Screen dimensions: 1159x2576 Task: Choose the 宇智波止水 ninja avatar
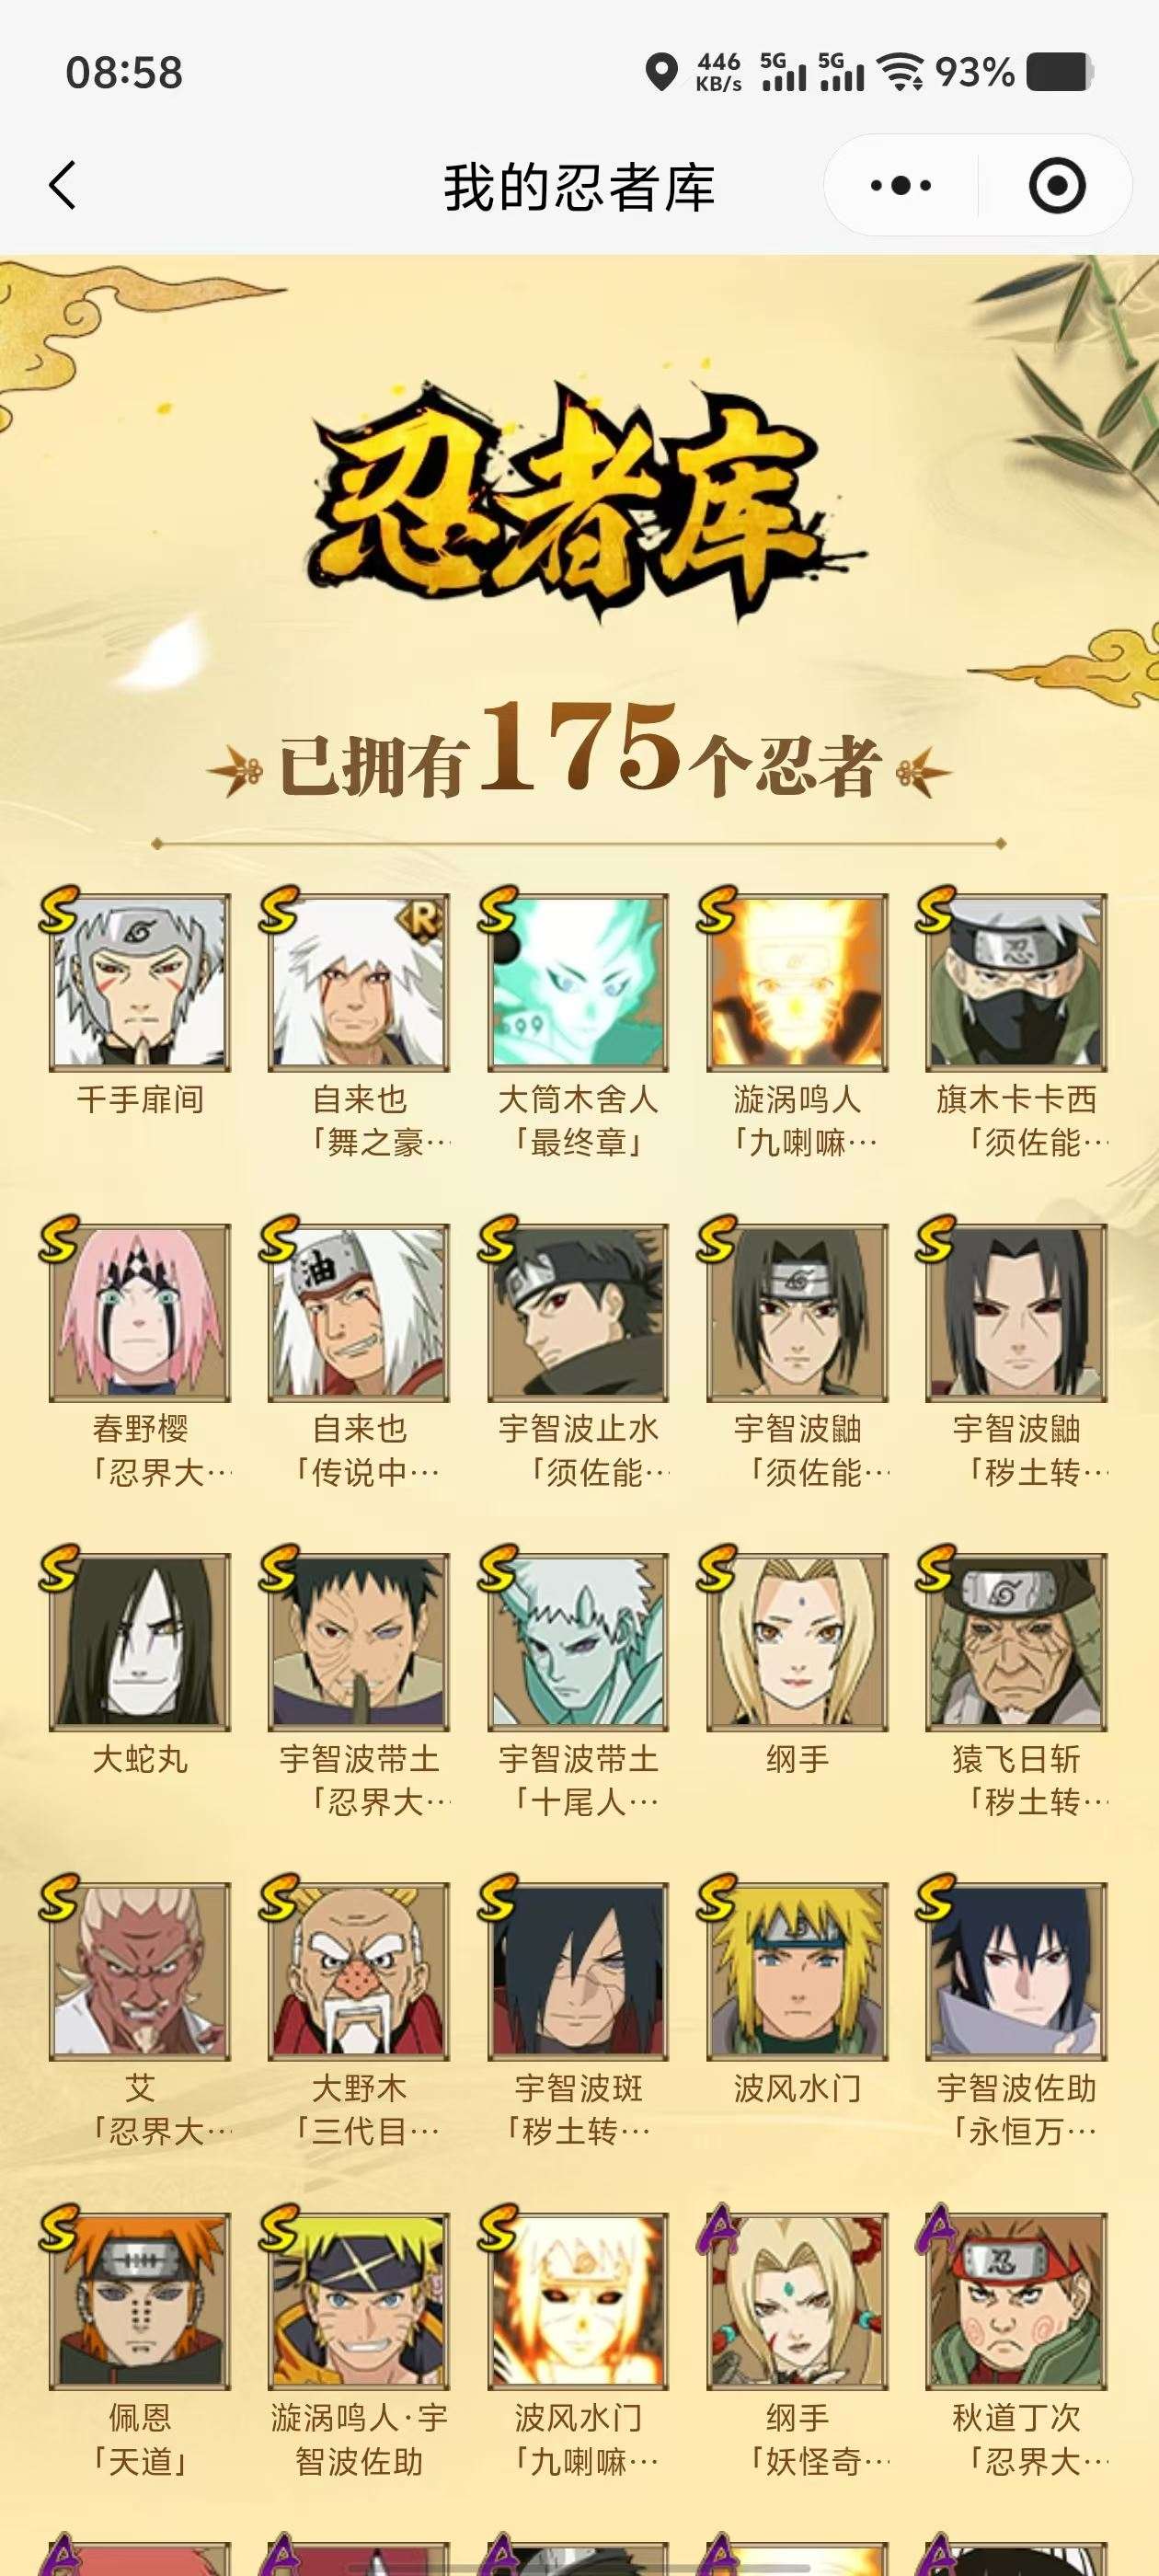579,1312
